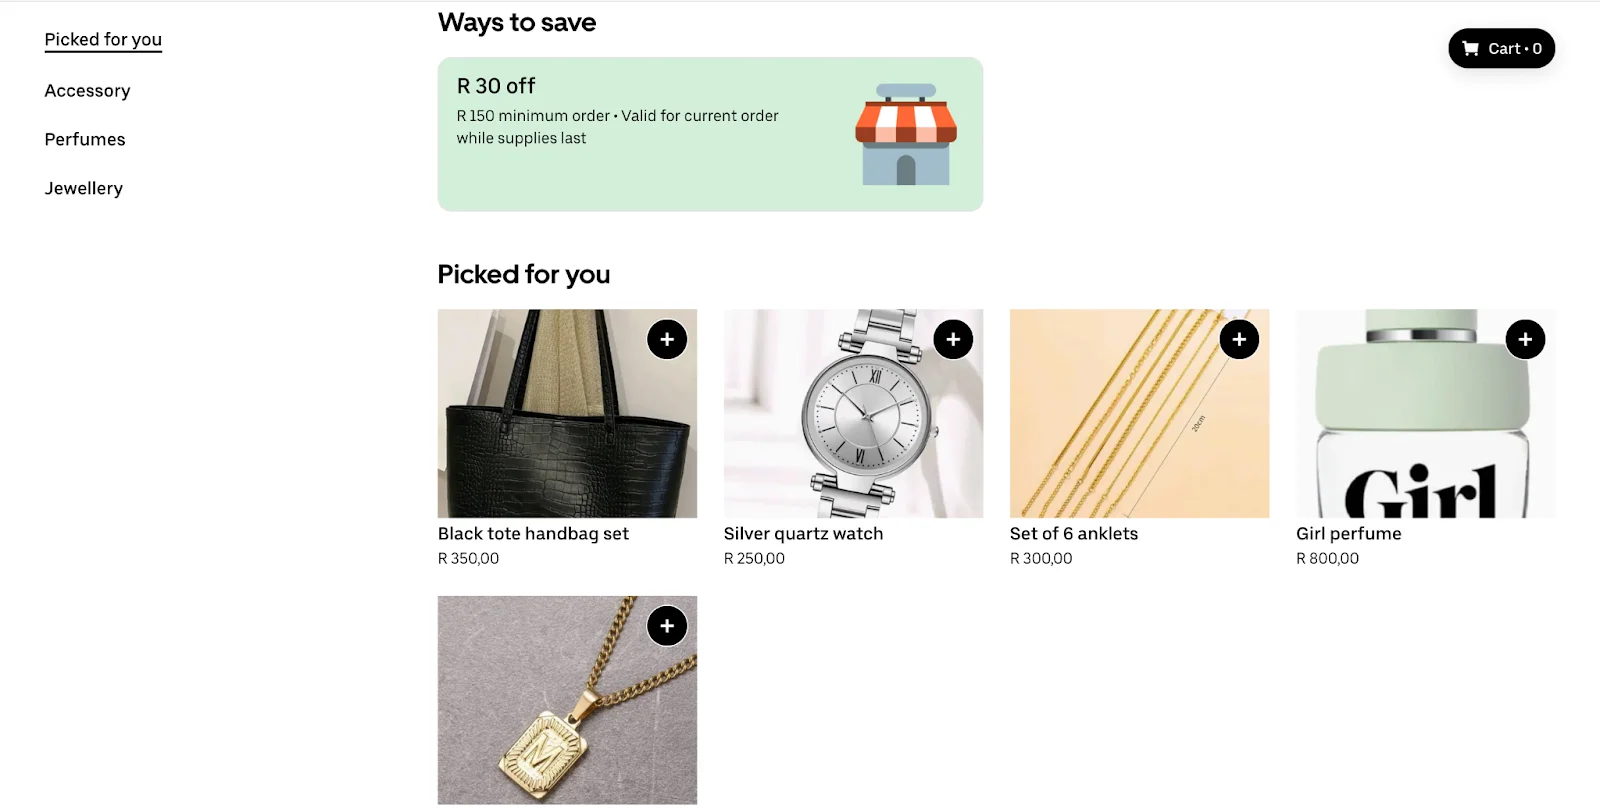The height and width of the screenshot is (809, 1600).
Task: Go to Accessory category
Action: pyautogui.click(x=87, y=91)
